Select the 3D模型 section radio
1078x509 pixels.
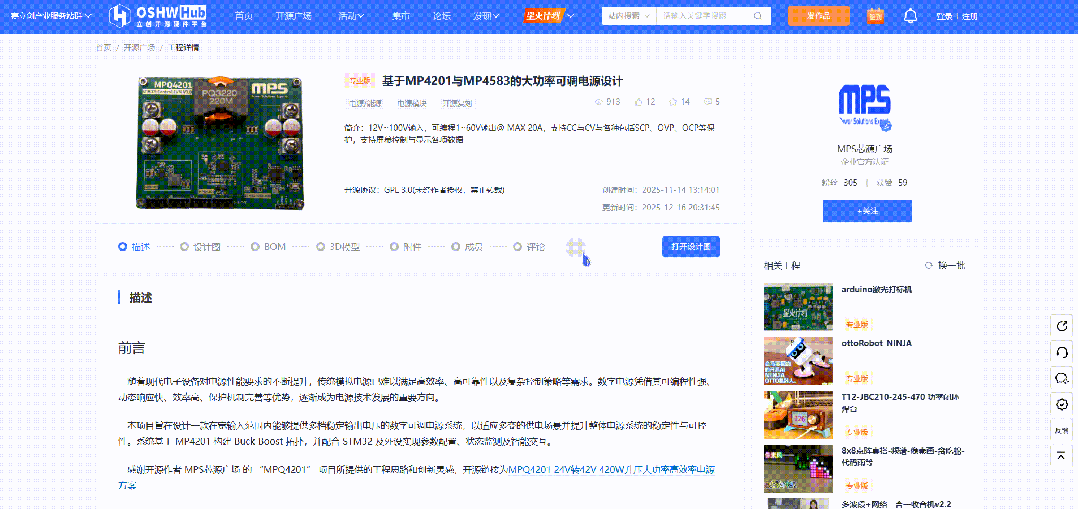(321, 247)
